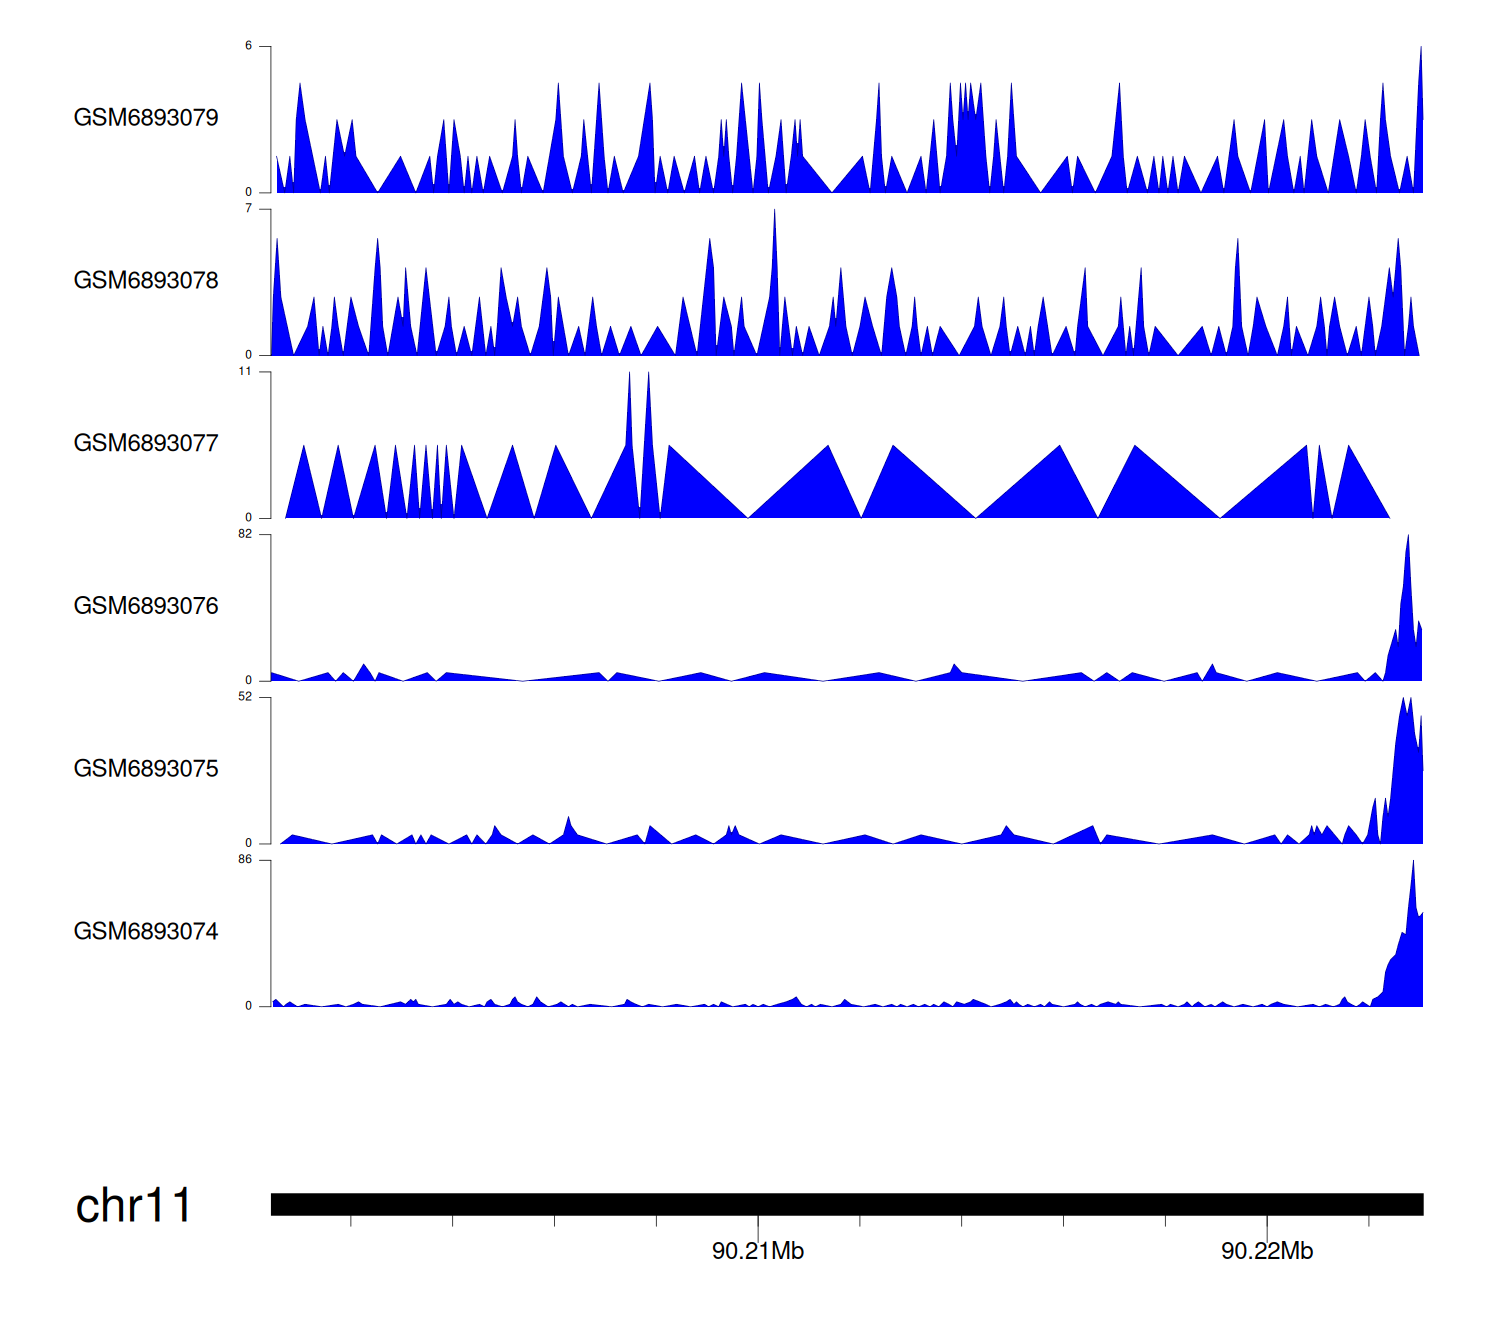
Task: Select the GSM6893076 track label
Action: (146, 606)
